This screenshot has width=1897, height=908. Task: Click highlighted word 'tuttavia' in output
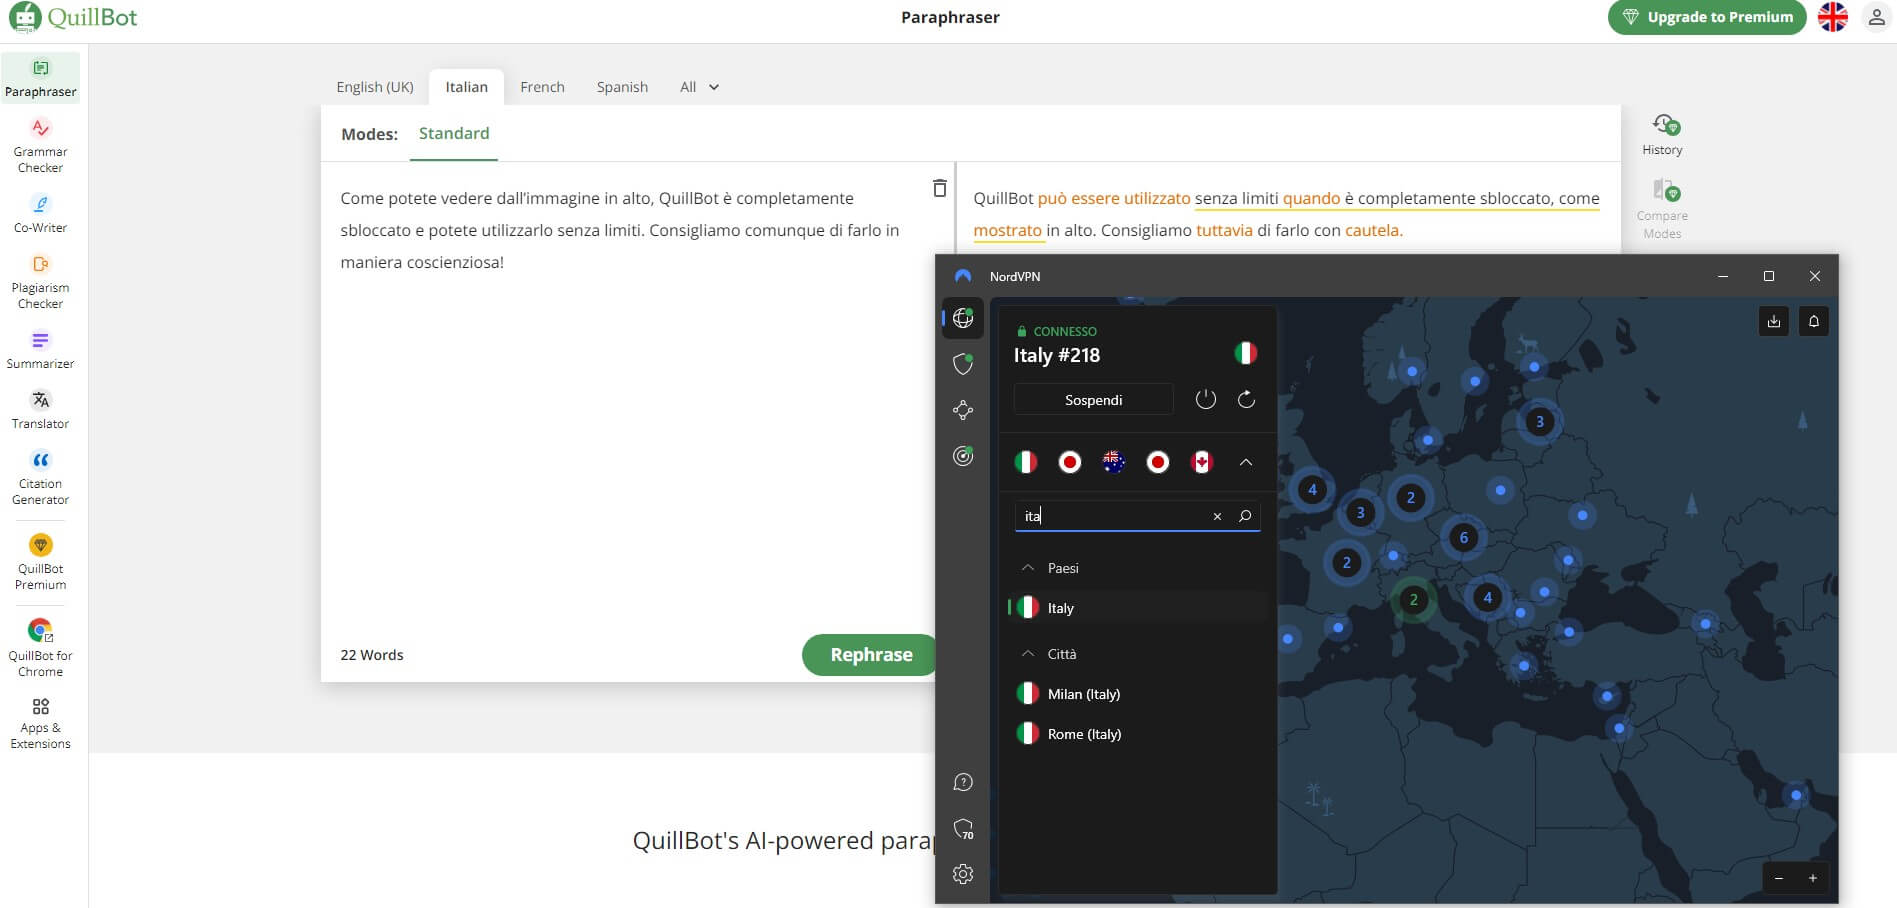(x=1224, y=230)
